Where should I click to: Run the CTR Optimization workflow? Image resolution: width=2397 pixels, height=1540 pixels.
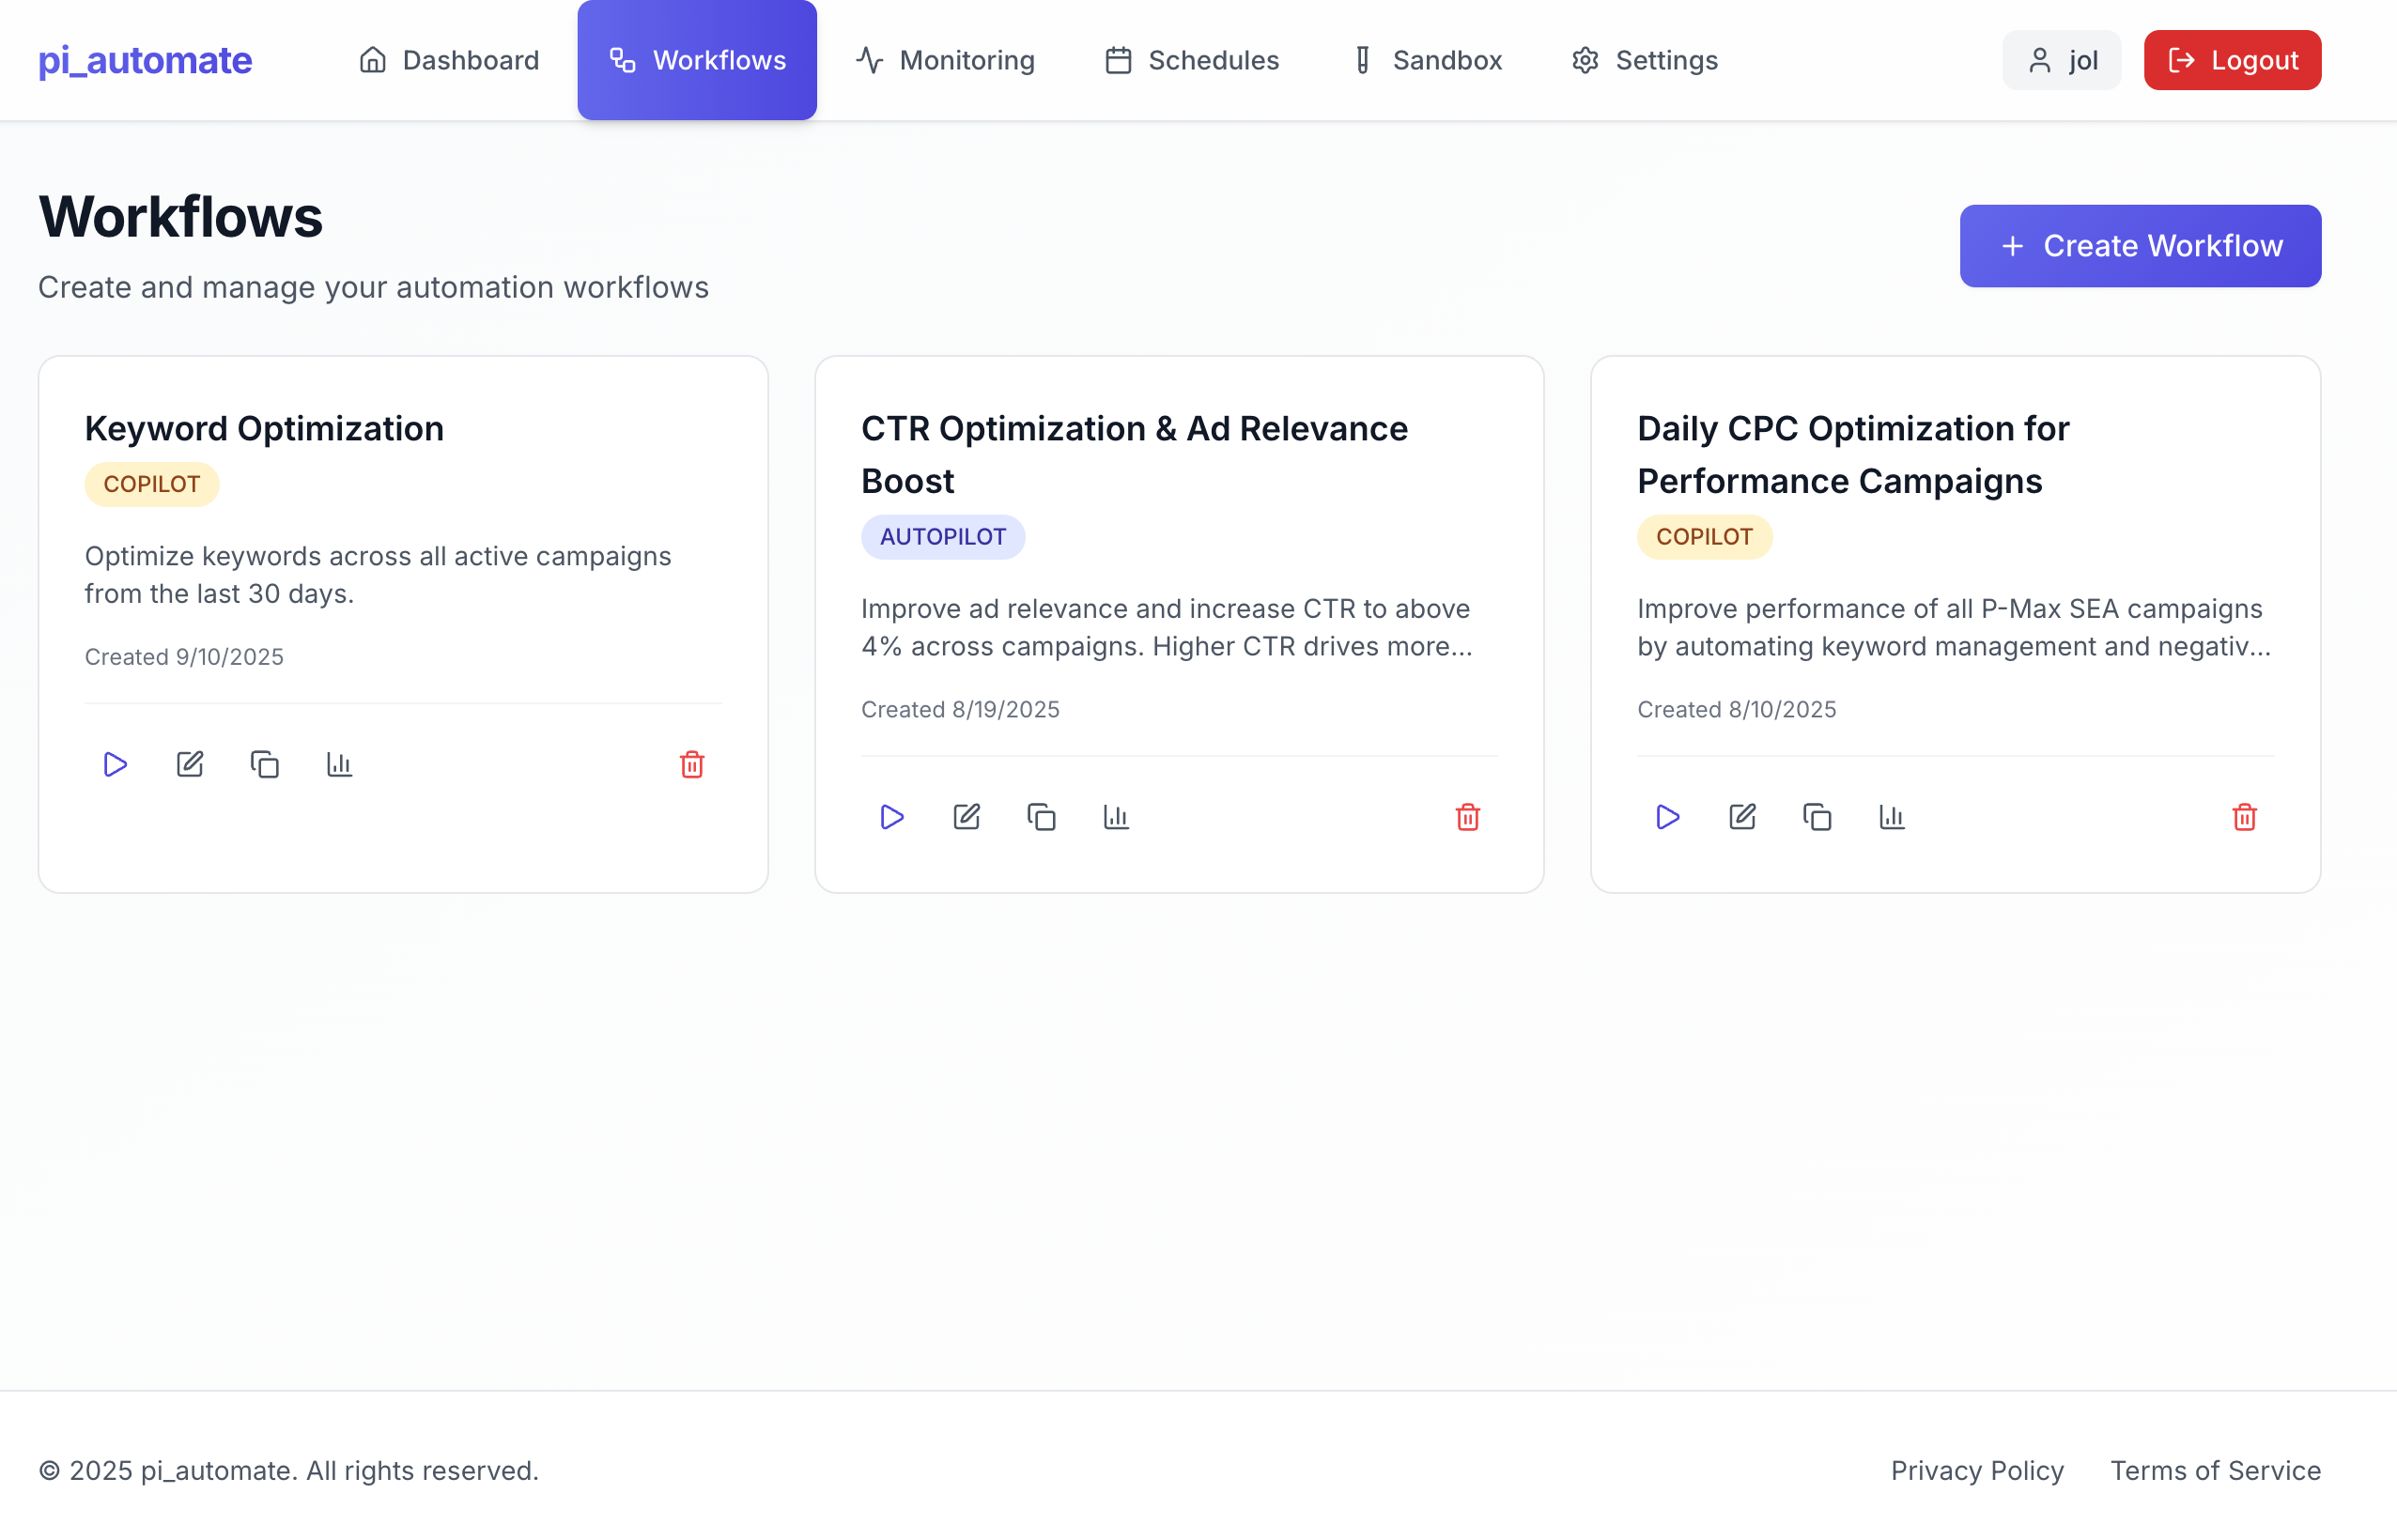coord(892,817)
